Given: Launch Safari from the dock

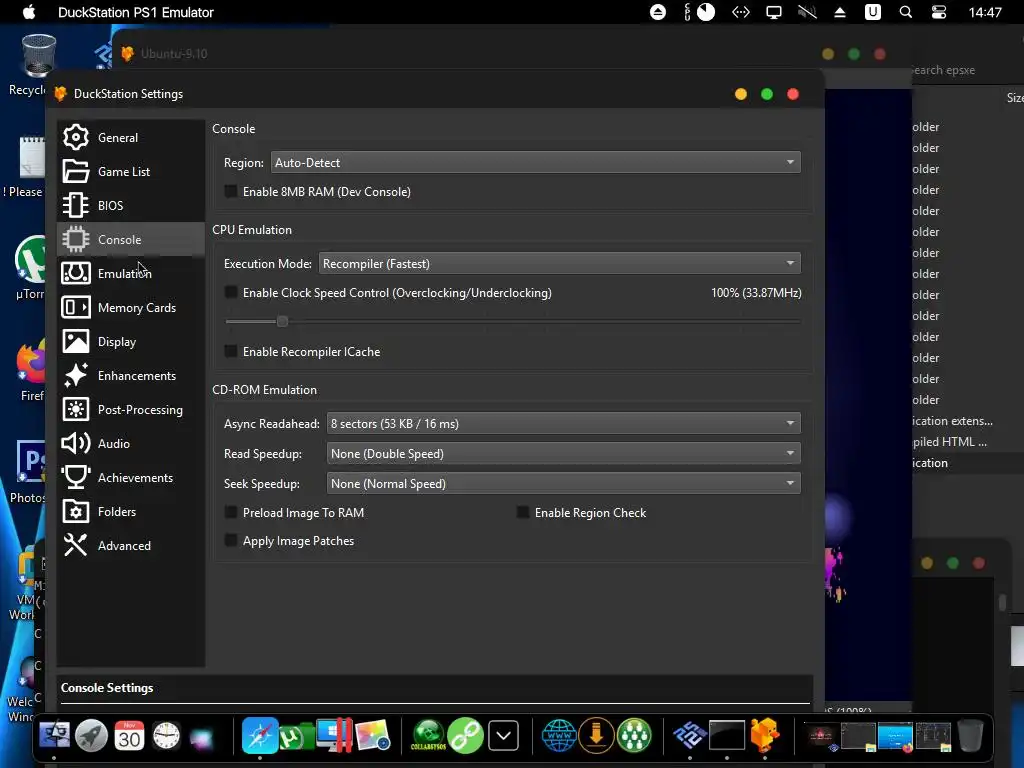Looking at the screenshot, I should [260, 736].
